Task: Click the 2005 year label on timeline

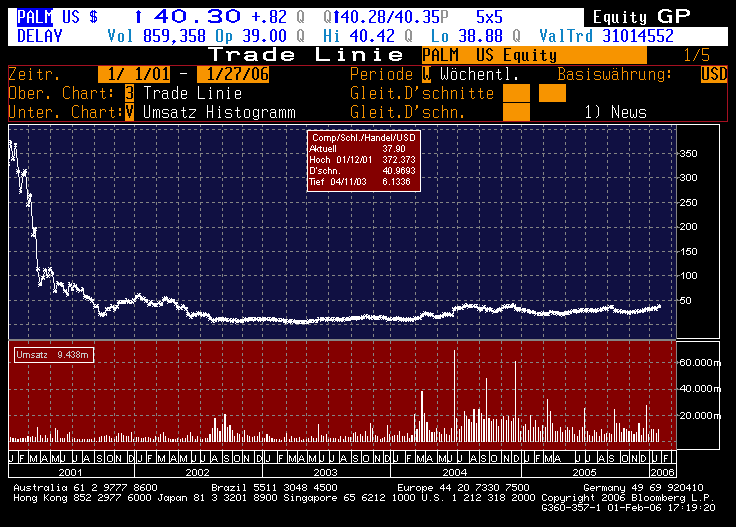Action: (x=584, y=472)
